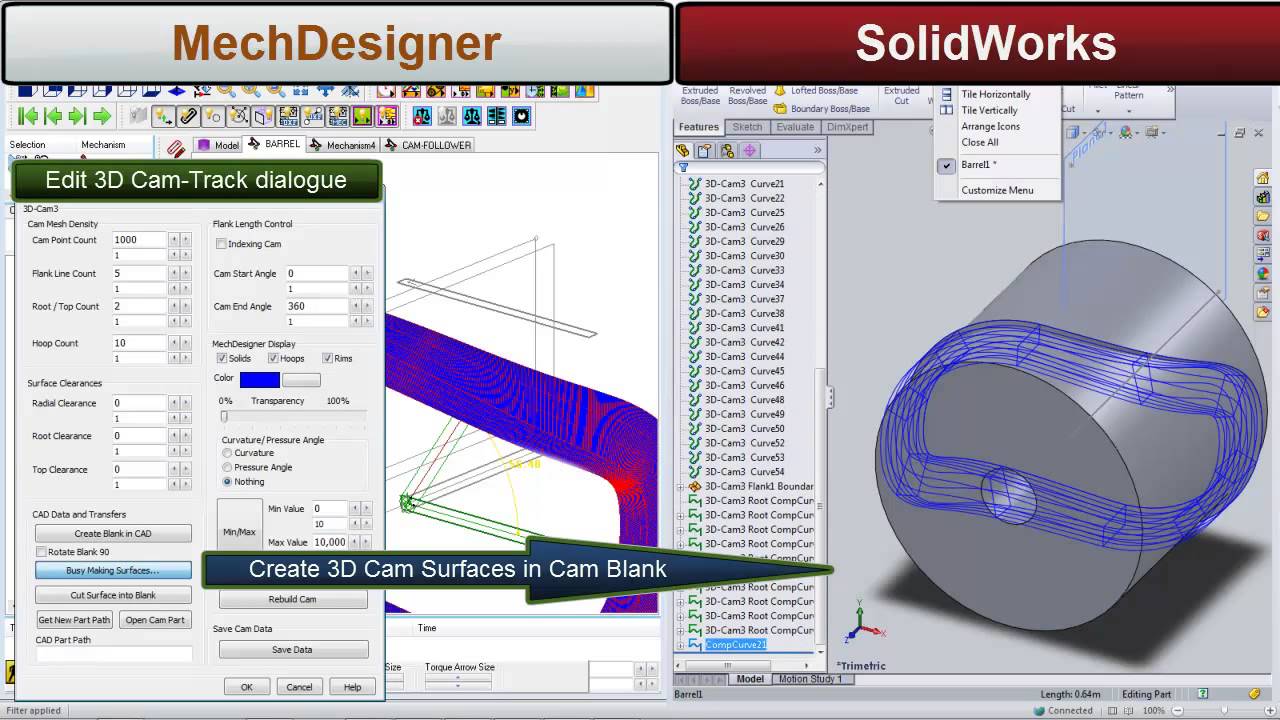Click the Boundary Boss/Base icon

click(781, 109)
